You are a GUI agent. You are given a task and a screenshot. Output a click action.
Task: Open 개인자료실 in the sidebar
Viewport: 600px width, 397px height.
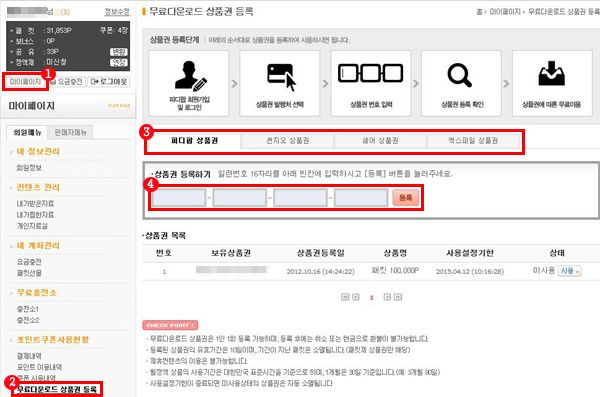(32, 226)
